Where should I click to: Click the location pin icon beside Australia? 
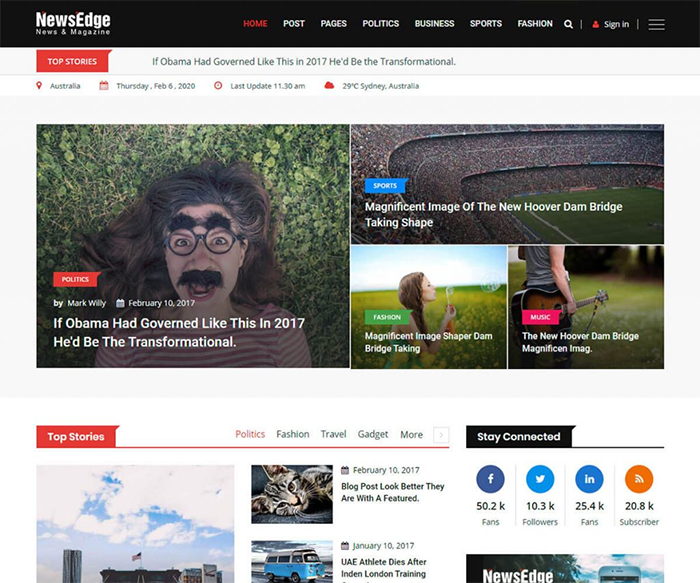tap(41, 86)
